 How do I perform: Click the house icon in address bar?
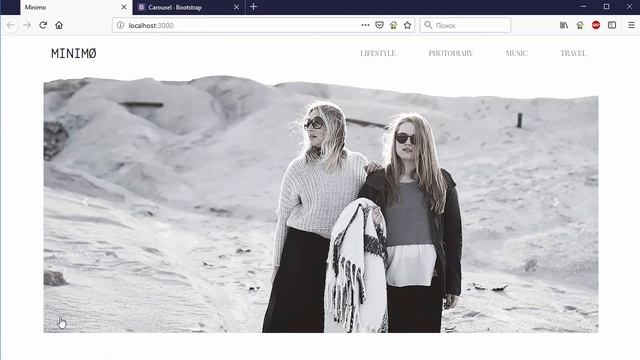tap(393, 25)
